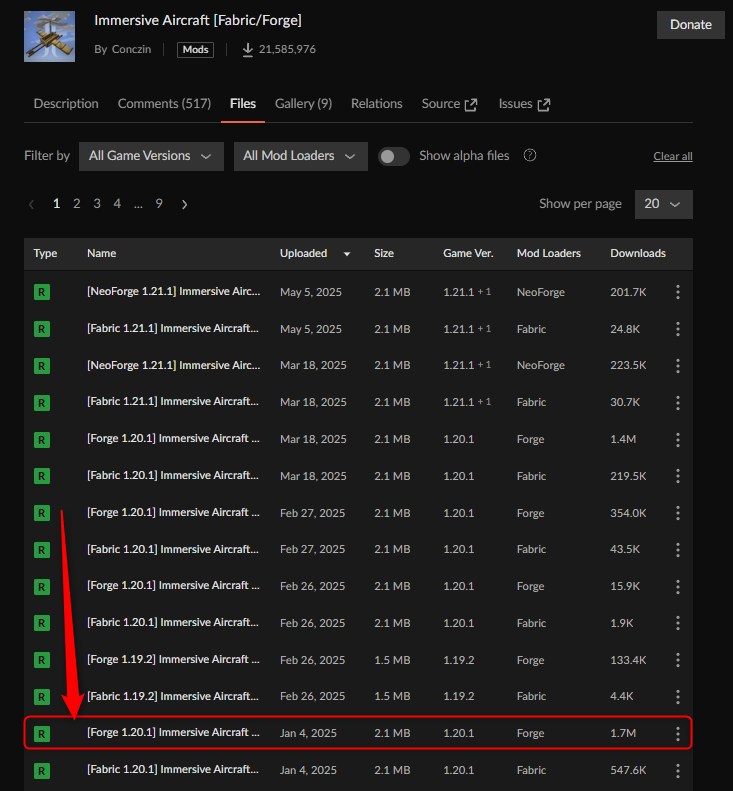Open options menu for Fabric 1.20.1 Feb 26 file
This screenshot has height=791, width=733.
(678, 623)
